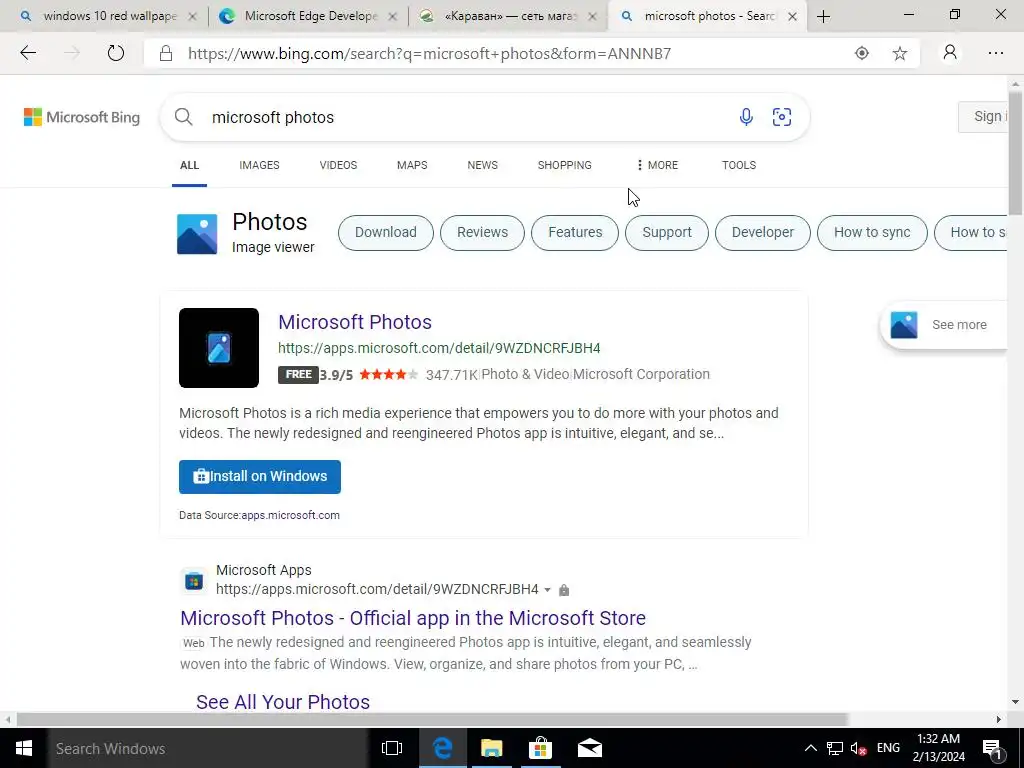Click the horizontal scrollbar thumb

point(432,719)
